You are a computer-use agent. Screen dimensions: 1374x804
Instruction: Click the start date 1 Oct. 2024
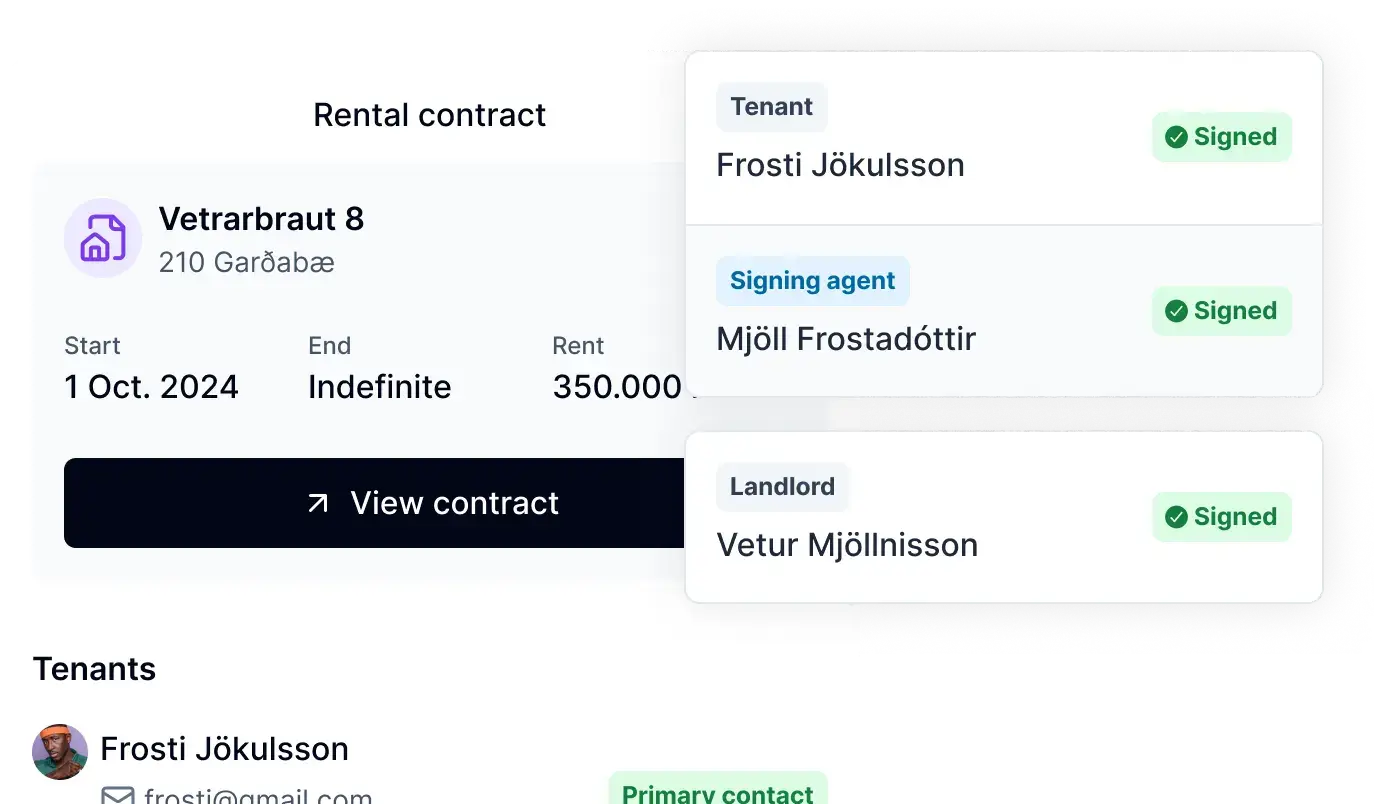click(x=151, y=387)
